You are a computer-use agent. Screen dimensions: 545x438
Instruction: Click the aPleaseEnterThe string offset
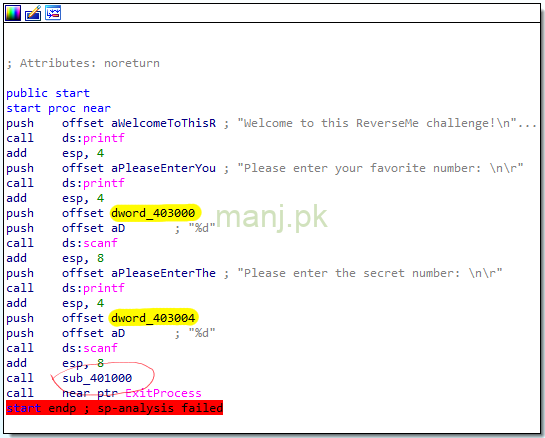163,273
